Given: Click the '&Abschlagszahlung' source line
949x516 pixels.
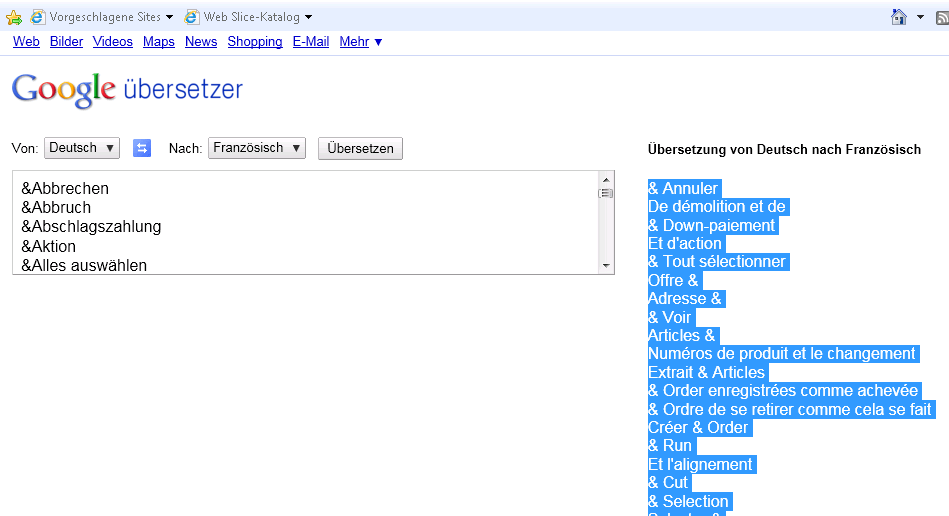Looking at the screenshot, I should (x=91, y=227).
